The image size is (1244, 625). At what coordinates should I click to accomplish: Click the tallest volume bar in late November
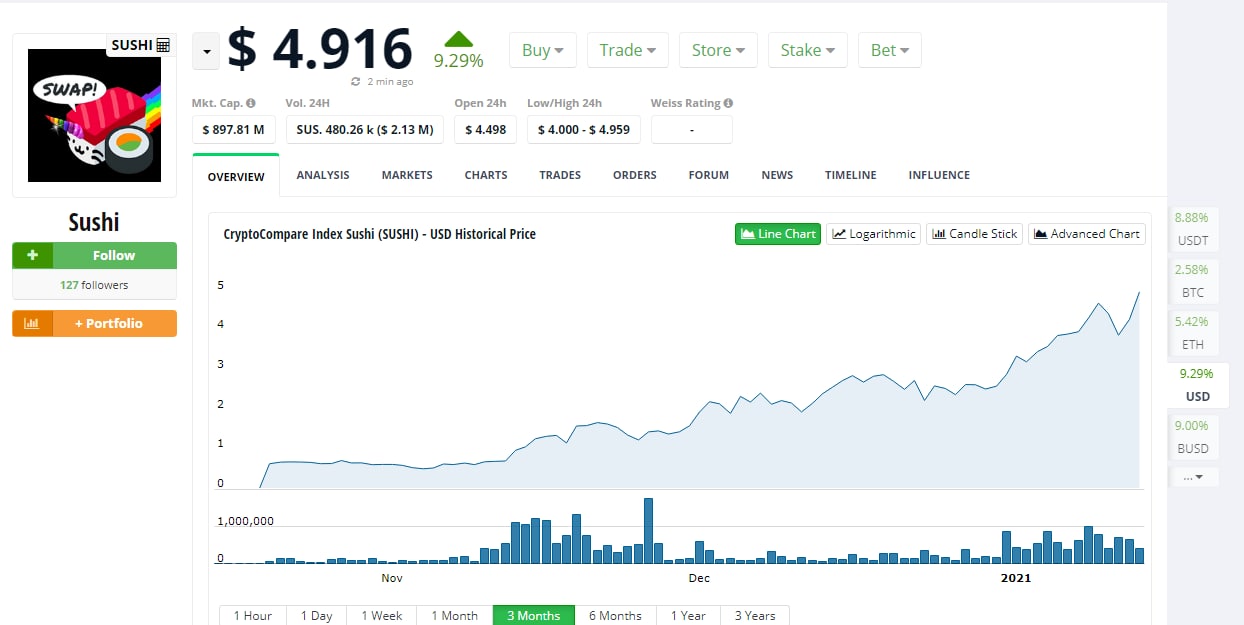[648, 531]
